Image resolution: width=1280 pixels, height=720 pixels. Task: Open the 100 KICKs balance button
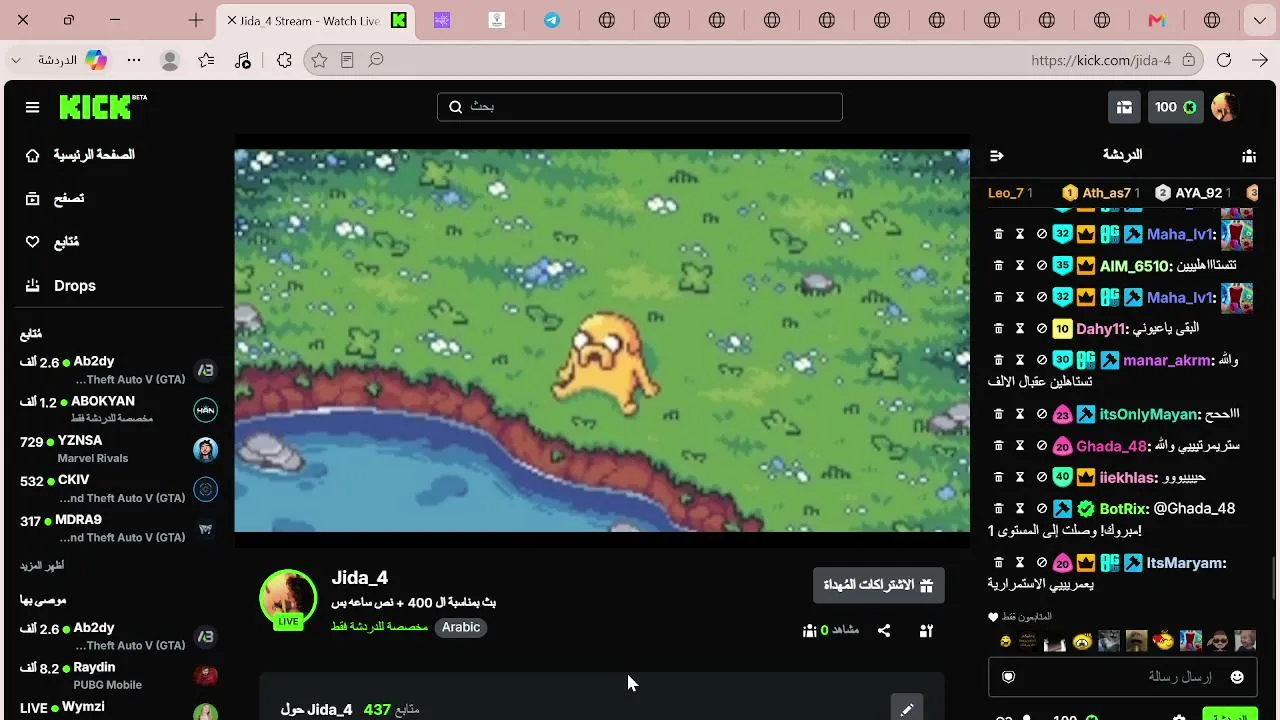pyautogui.click(x=1175, y=107)
